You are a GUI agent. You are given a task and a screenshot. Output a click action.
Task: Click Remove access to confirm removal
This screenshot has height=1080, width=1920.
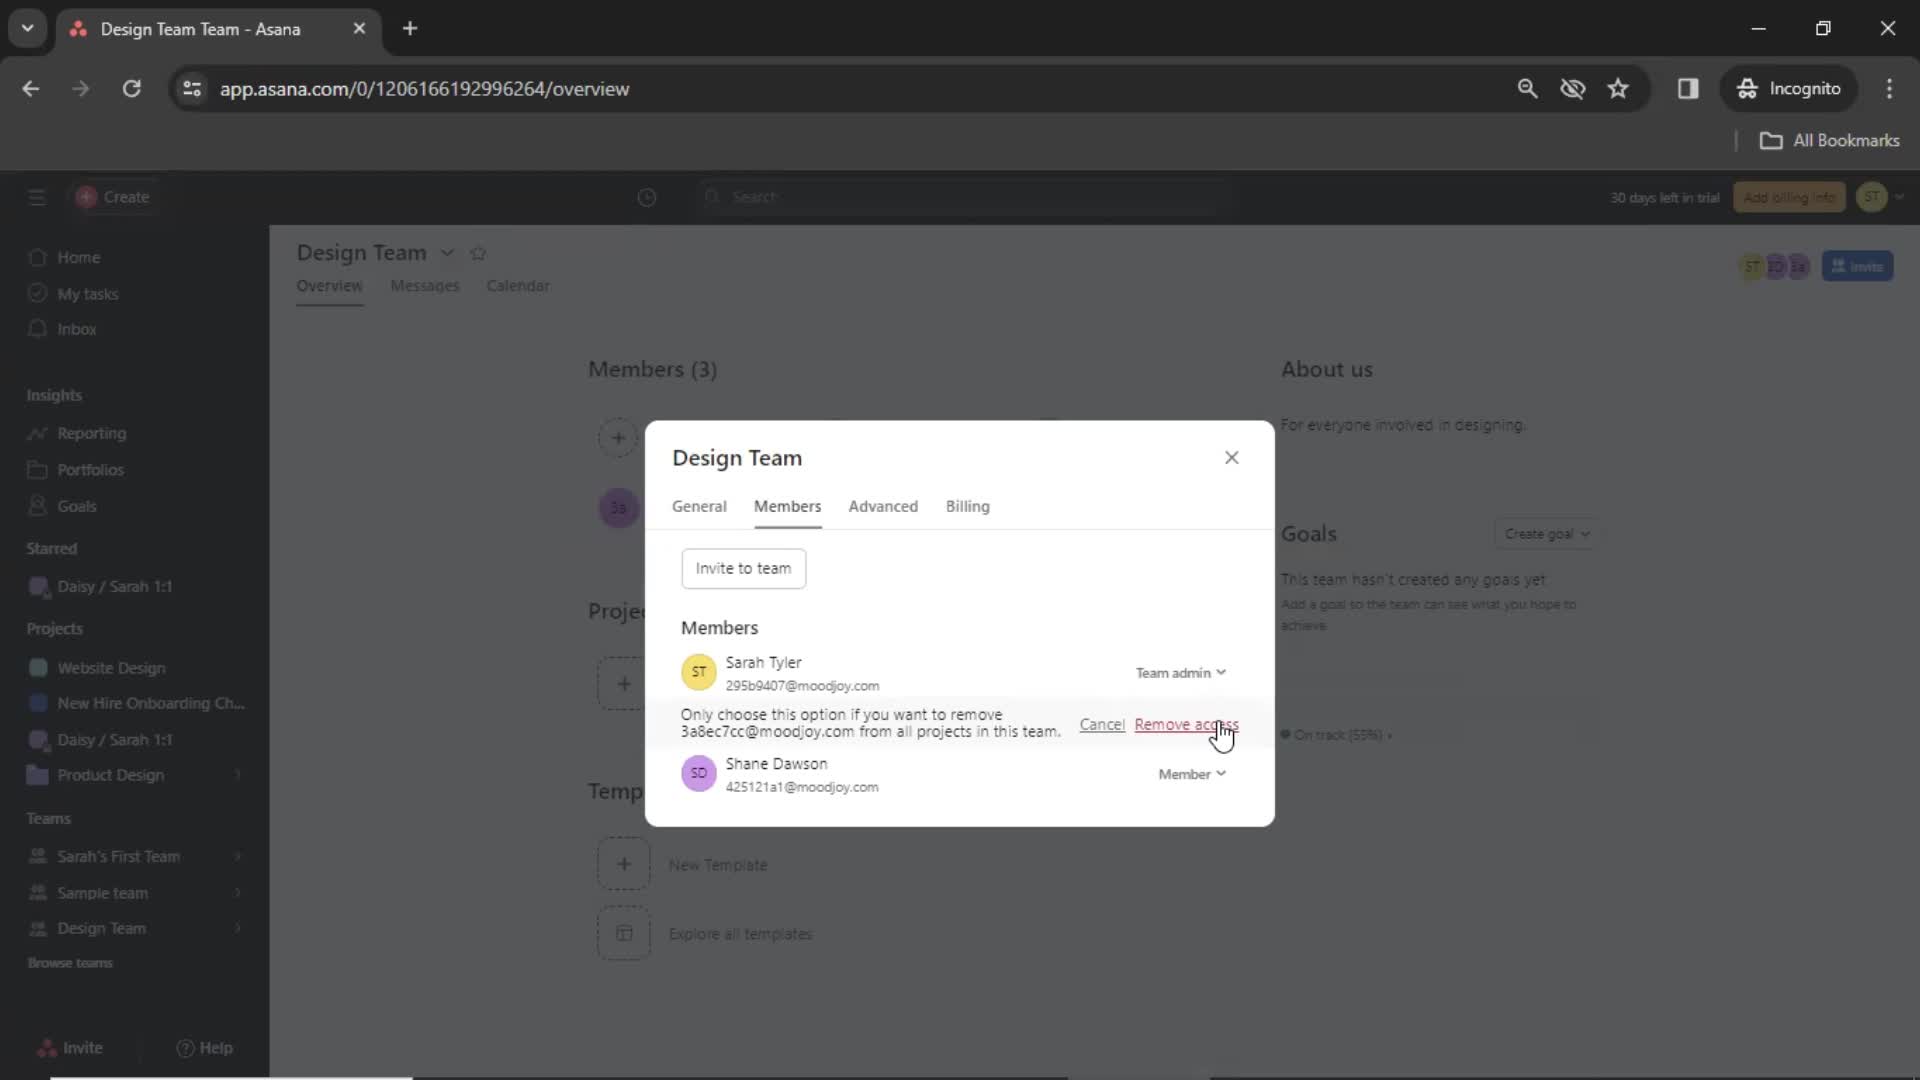click(1185, 723)
